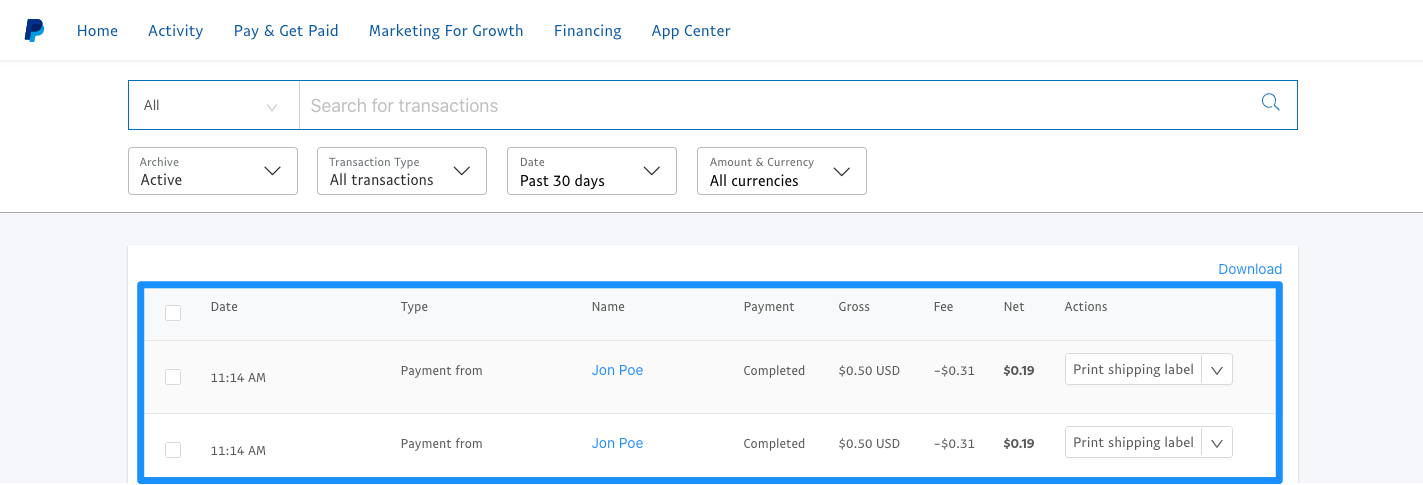Click the Payment column header
1423x485 pixels.
[x=769, y=307]
